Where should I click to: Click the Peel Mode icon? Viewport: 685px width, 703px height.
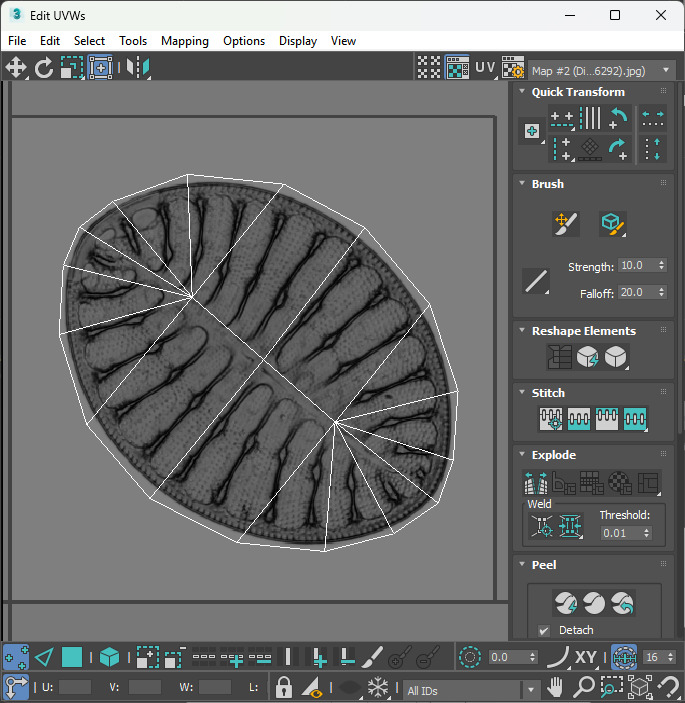click(x=594, y=603)
